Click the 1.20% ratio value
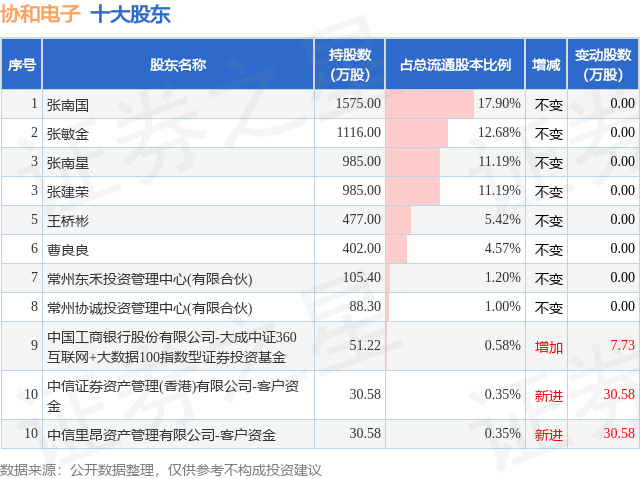 coord(502,277)
